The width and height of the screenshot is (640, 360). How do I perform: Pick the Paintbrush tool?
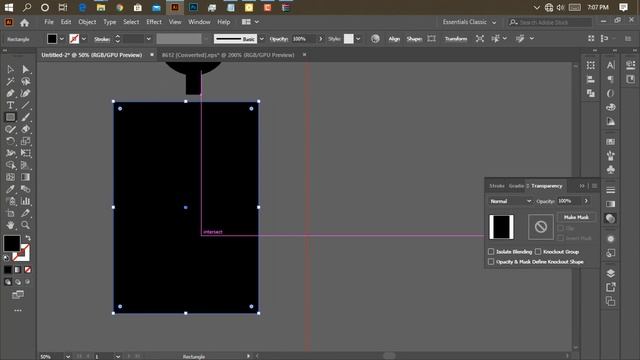click(25, 118)
